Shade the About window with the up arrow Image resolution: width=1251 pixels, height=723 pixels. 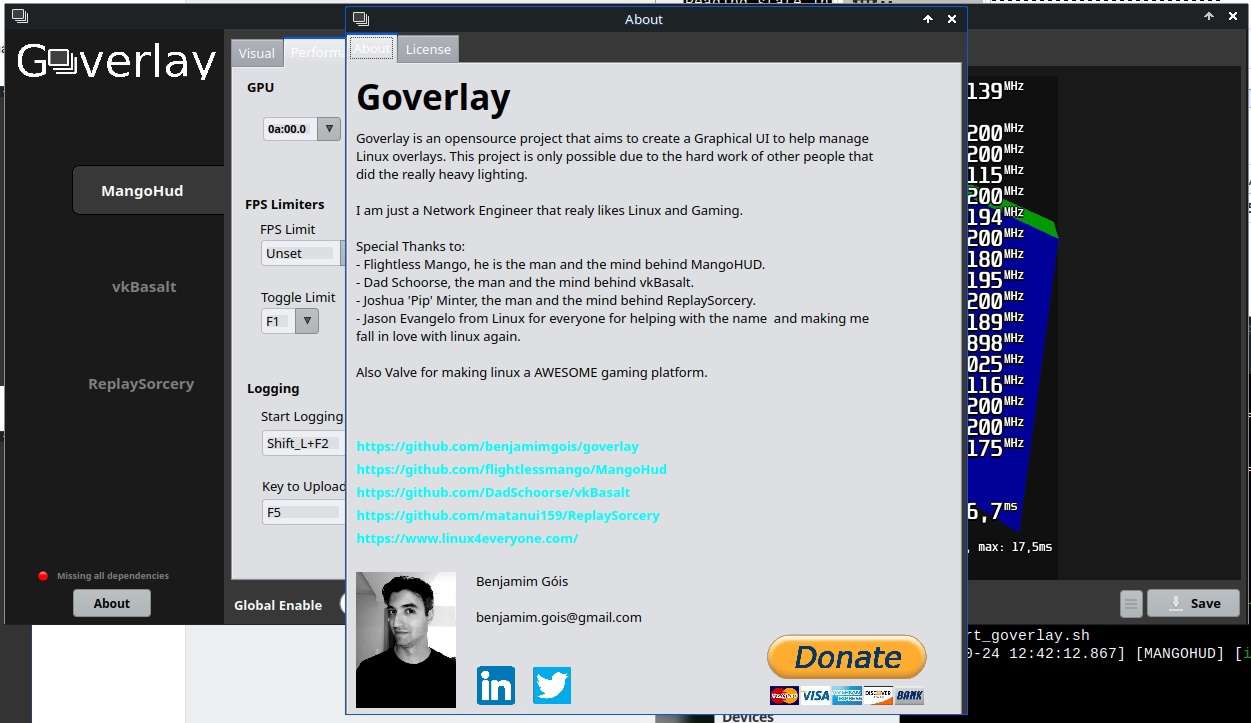(x=928, y=19)
